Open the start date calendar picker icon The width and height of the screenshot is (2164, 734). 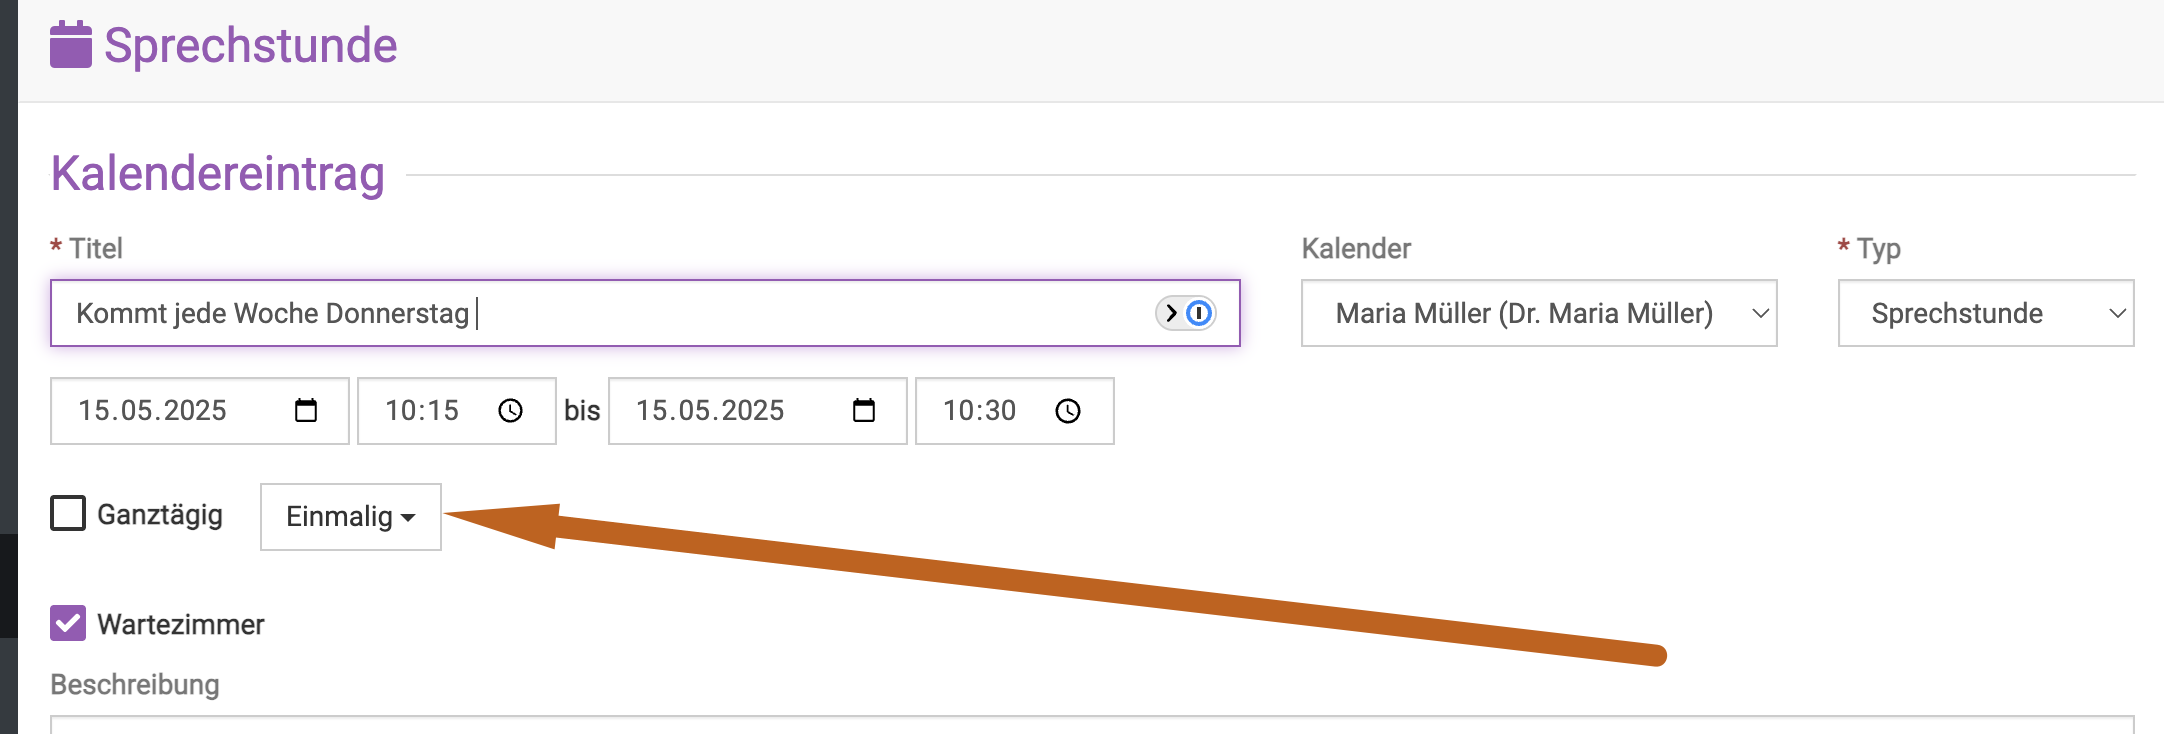click(306, 410)
